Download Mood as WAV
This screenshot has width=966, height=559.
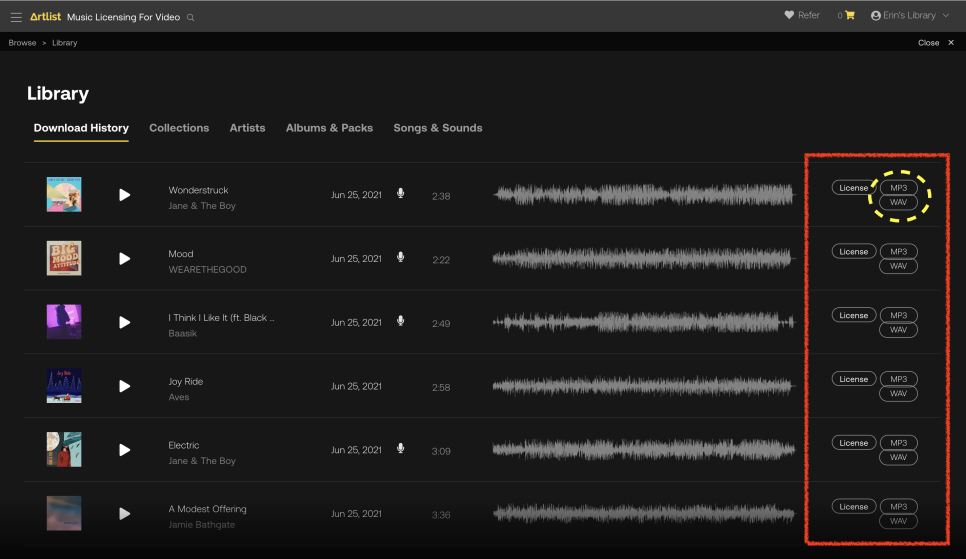(x=898, y=266)
